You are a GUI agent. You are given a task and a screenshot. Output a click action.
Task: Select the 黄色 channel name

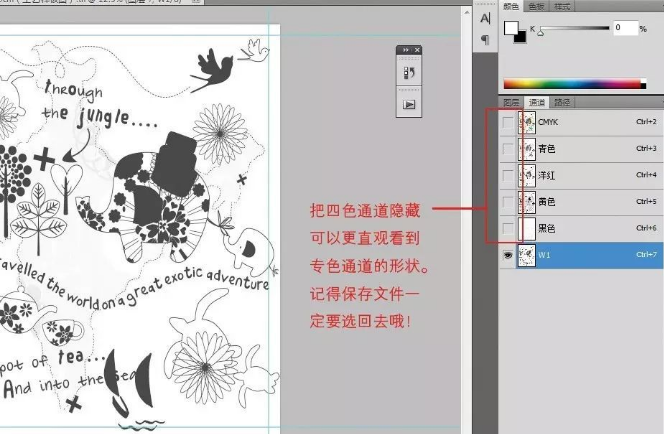pos(546,202)
